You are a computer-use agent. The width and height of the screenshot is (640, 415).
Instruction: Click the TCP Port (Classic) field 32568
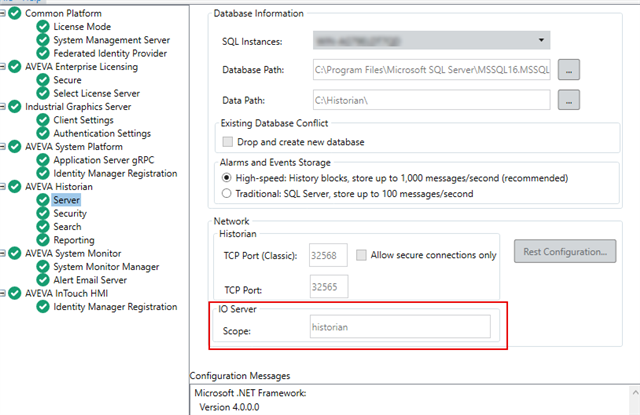(328, 255)
